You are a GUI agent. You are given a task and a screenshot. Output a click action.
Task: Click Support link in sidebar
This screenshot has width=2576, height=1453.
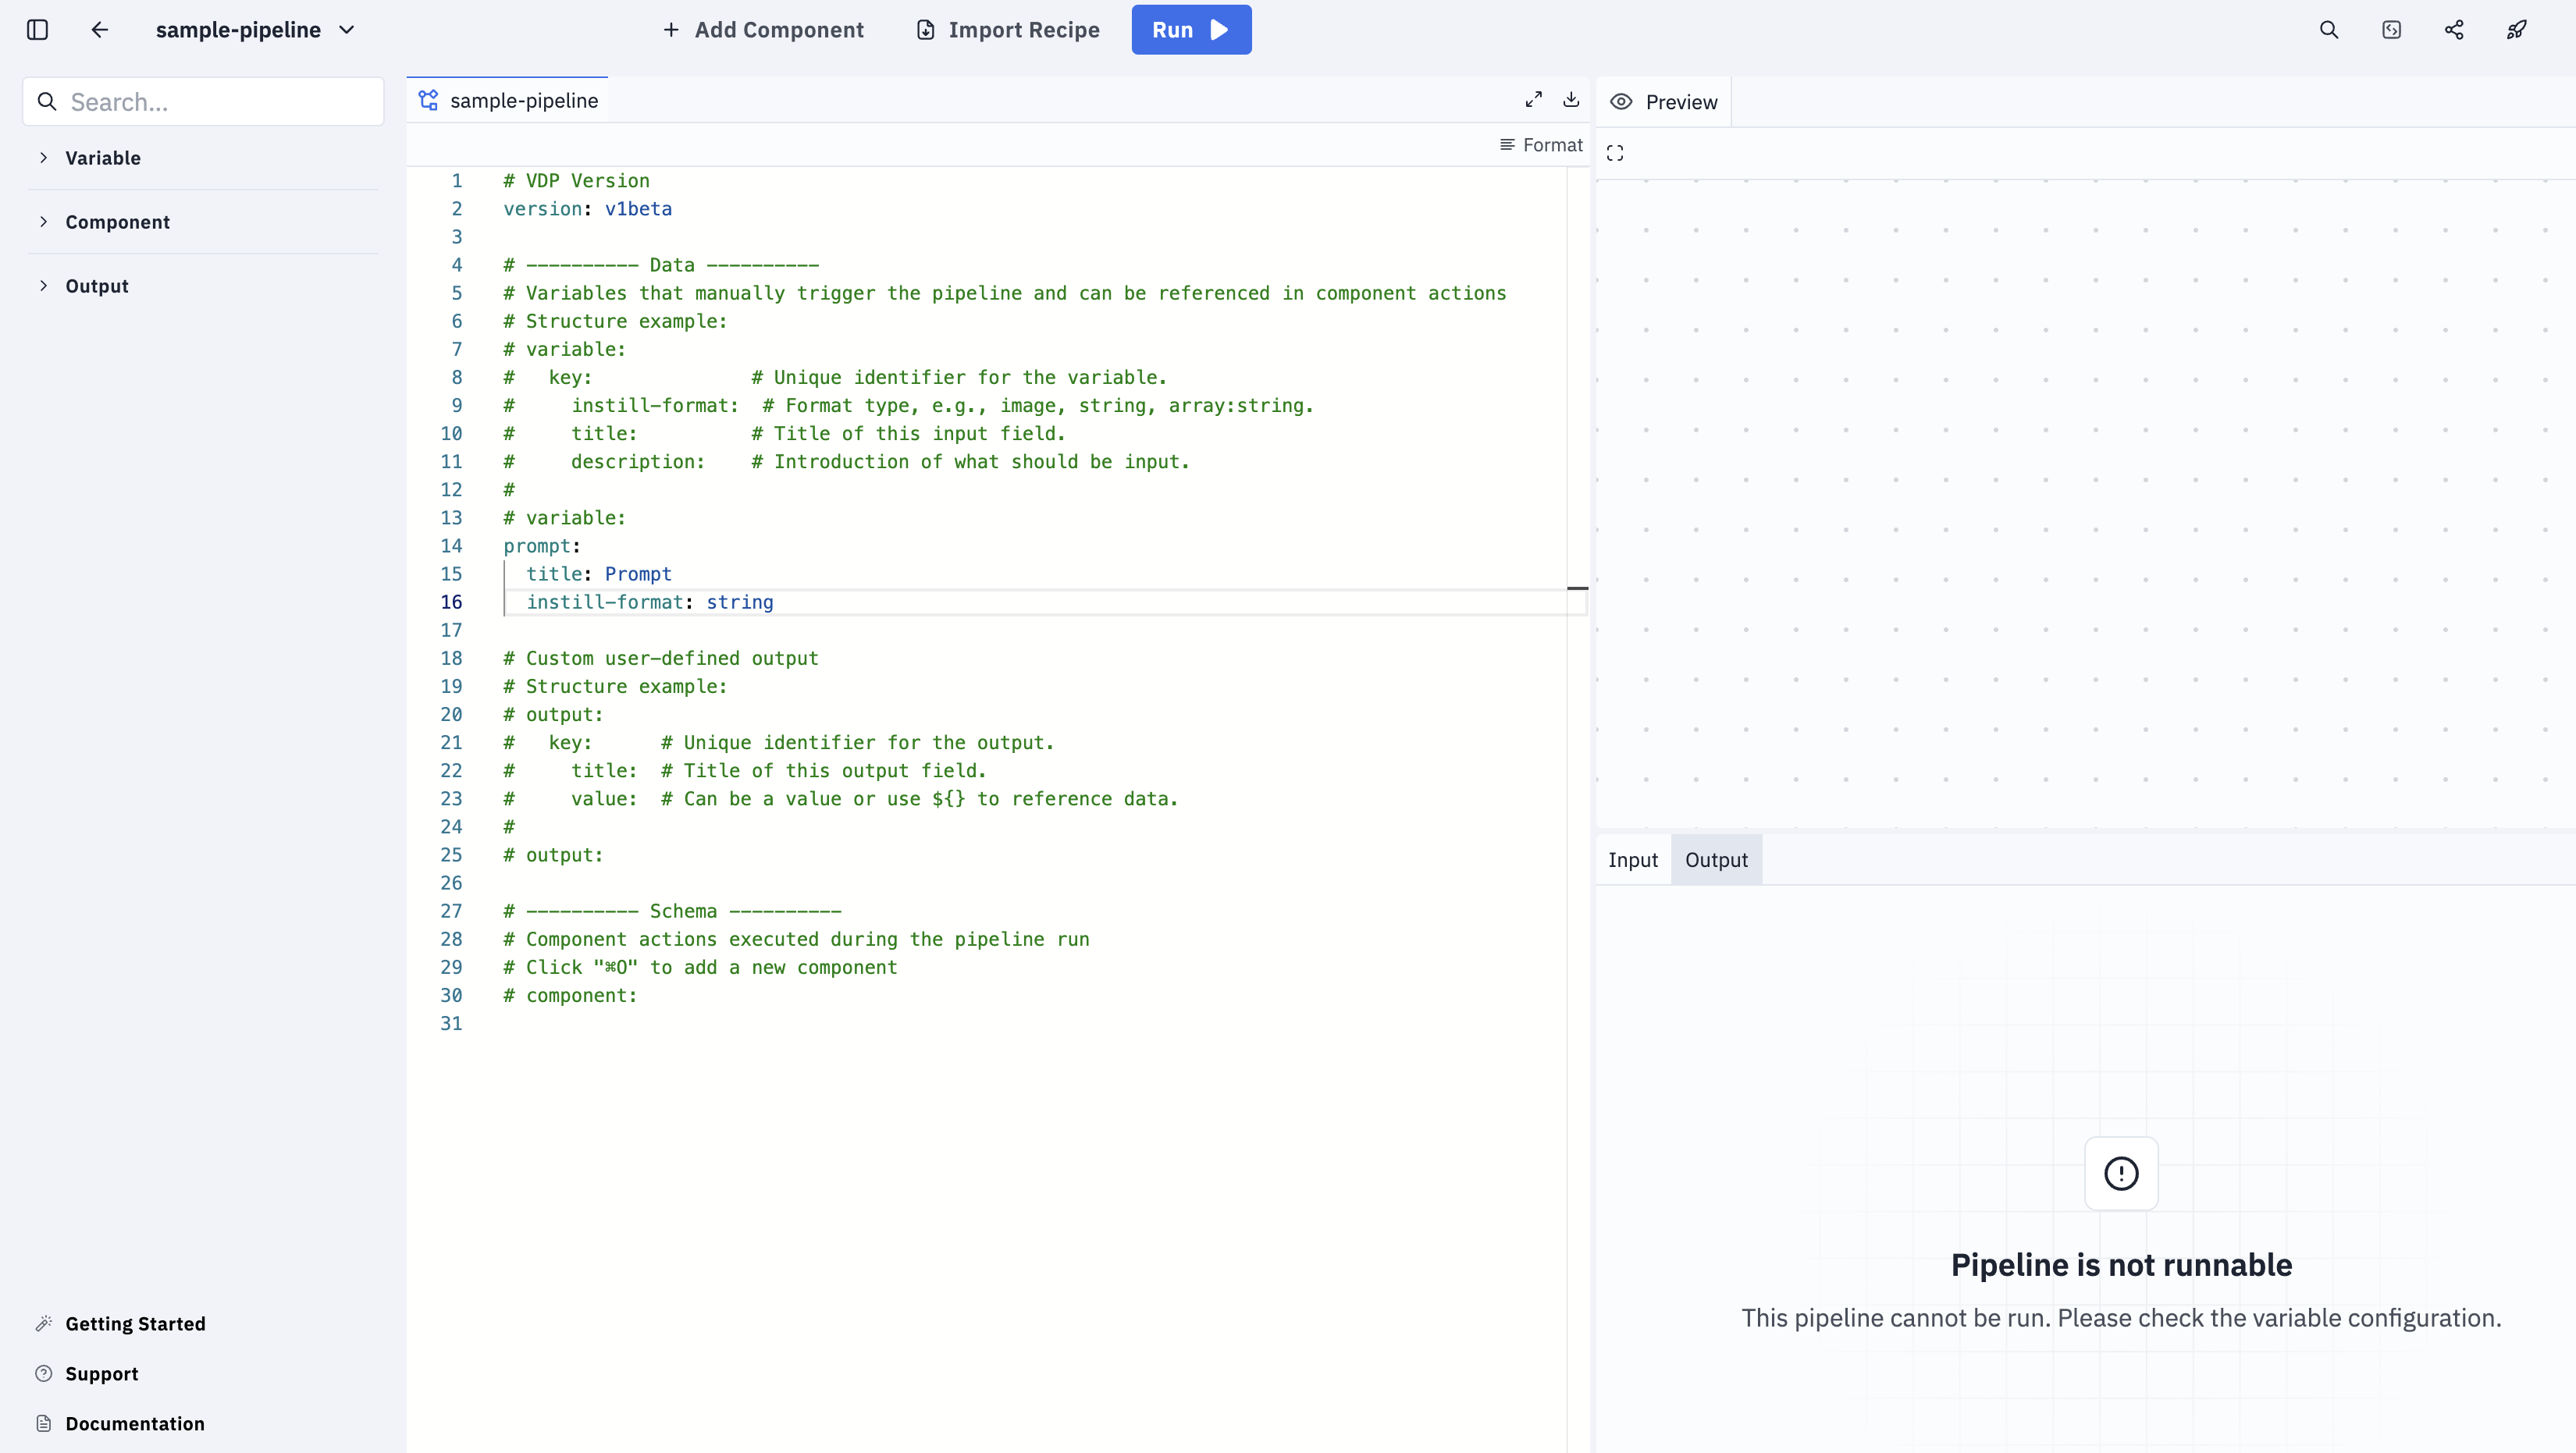[x=101, y=1373]
